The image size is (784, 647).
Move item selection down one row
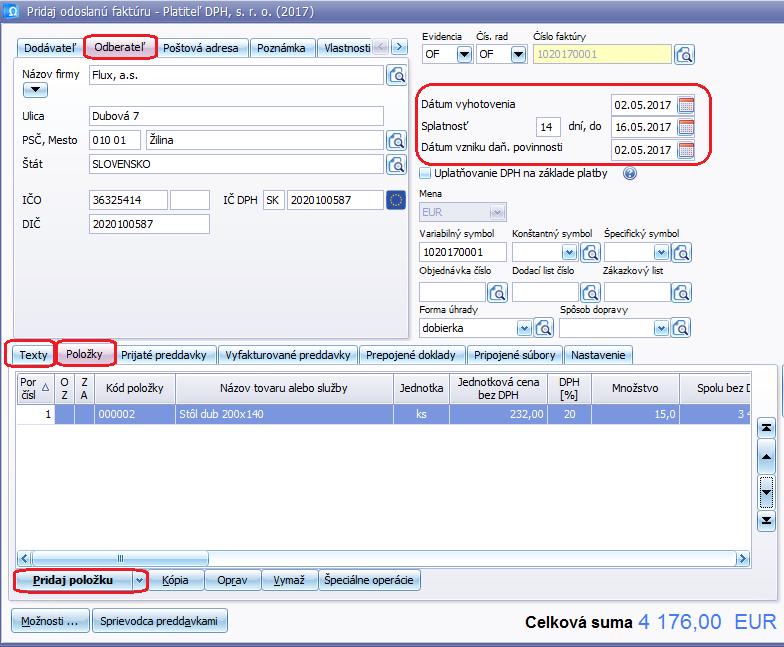click(x=766, y=492)
